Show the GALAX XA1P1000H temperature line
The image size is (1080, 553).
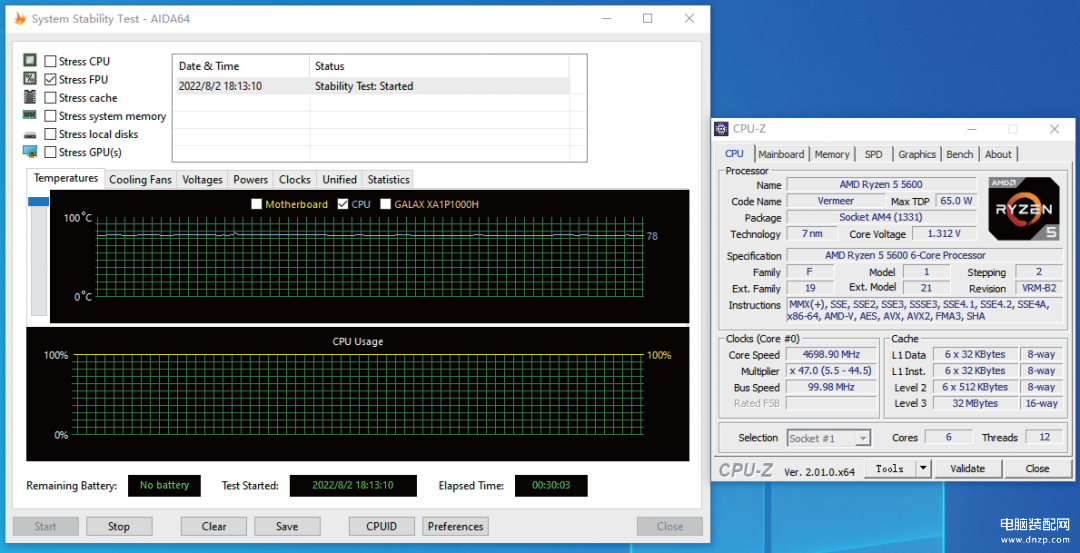click(386, 204)
